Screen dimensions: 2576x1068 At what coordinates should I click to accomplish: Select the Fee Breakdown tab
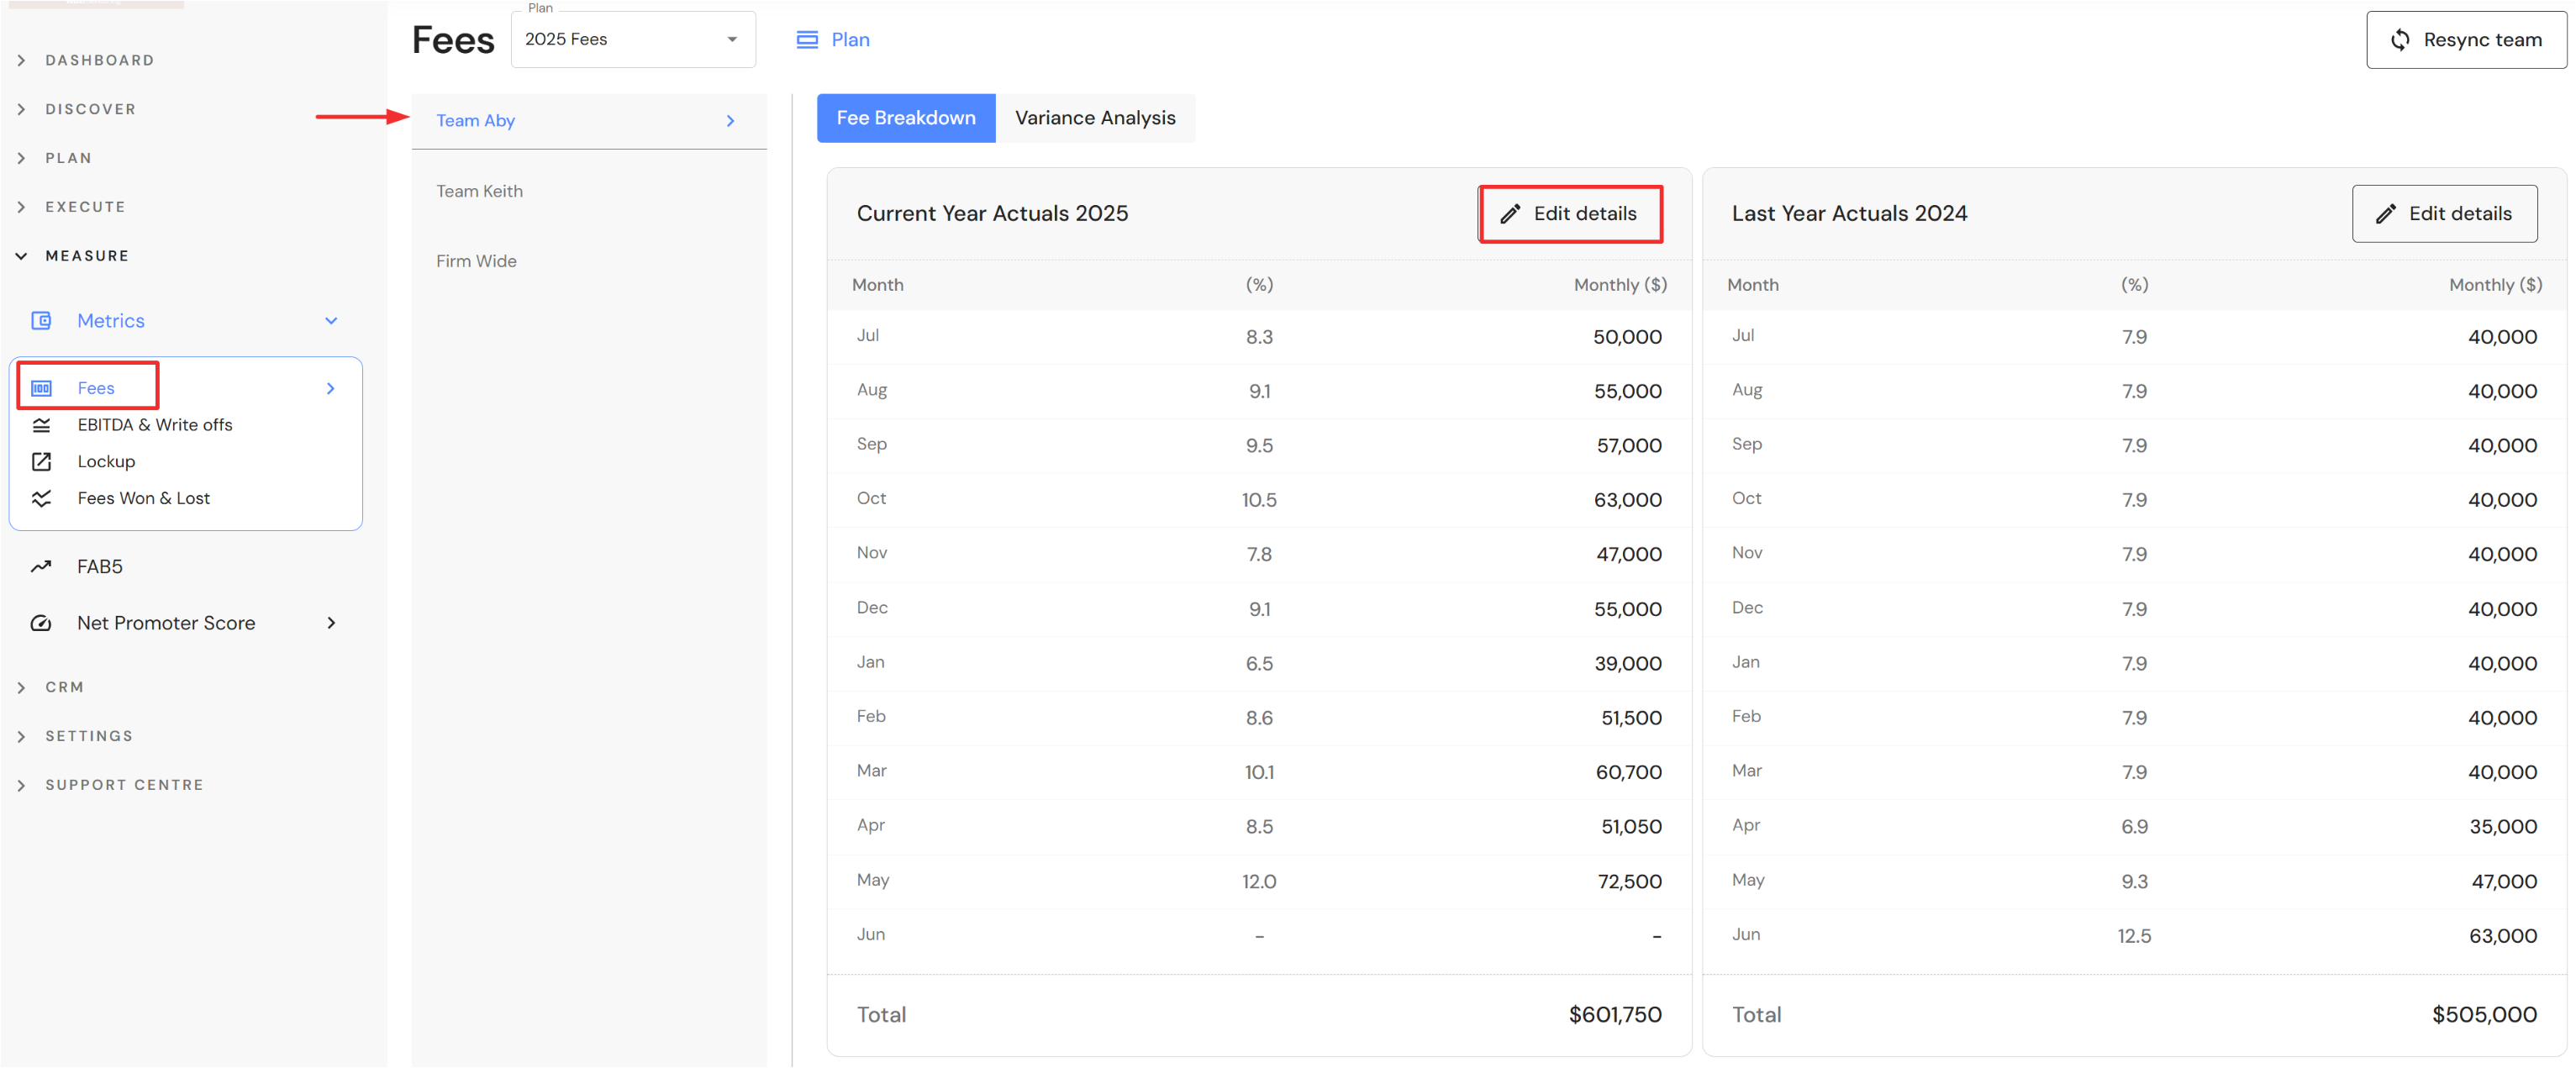[x=905, y=118]
